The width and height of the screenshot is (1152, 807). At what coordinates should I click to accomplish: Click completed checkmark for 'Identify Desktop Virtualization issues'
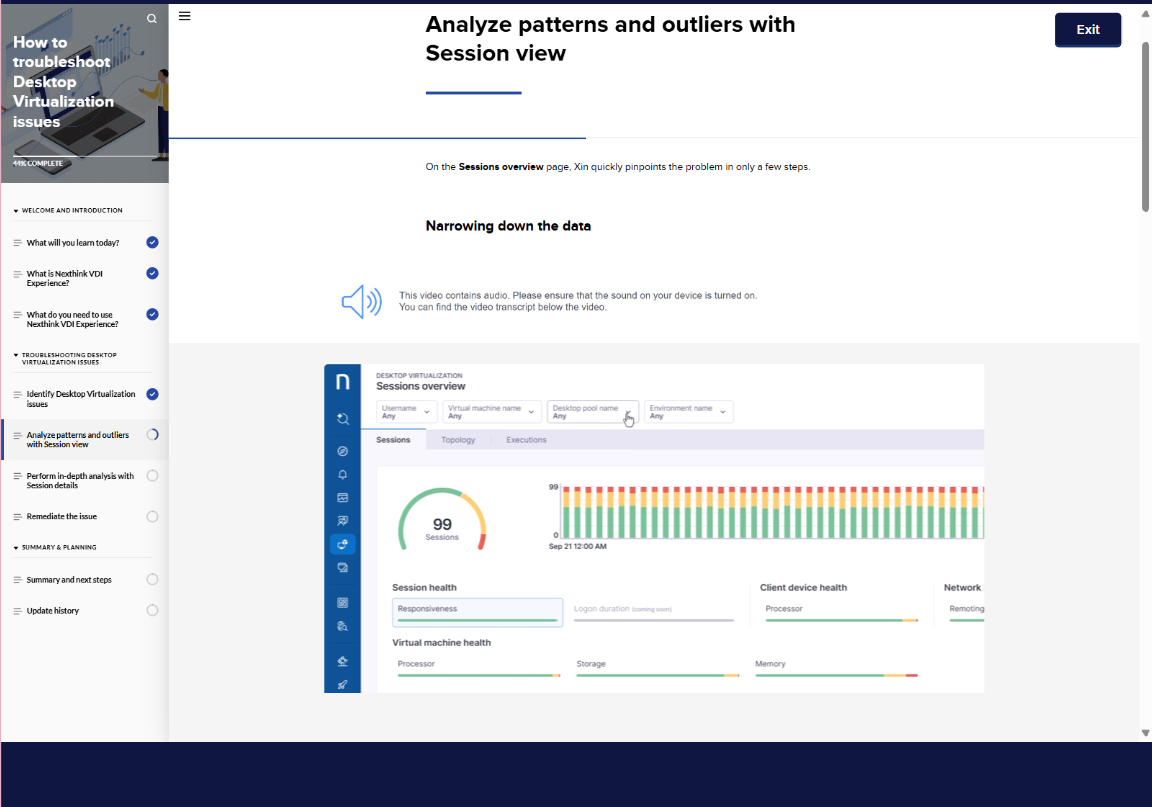[x=152, y=394]
